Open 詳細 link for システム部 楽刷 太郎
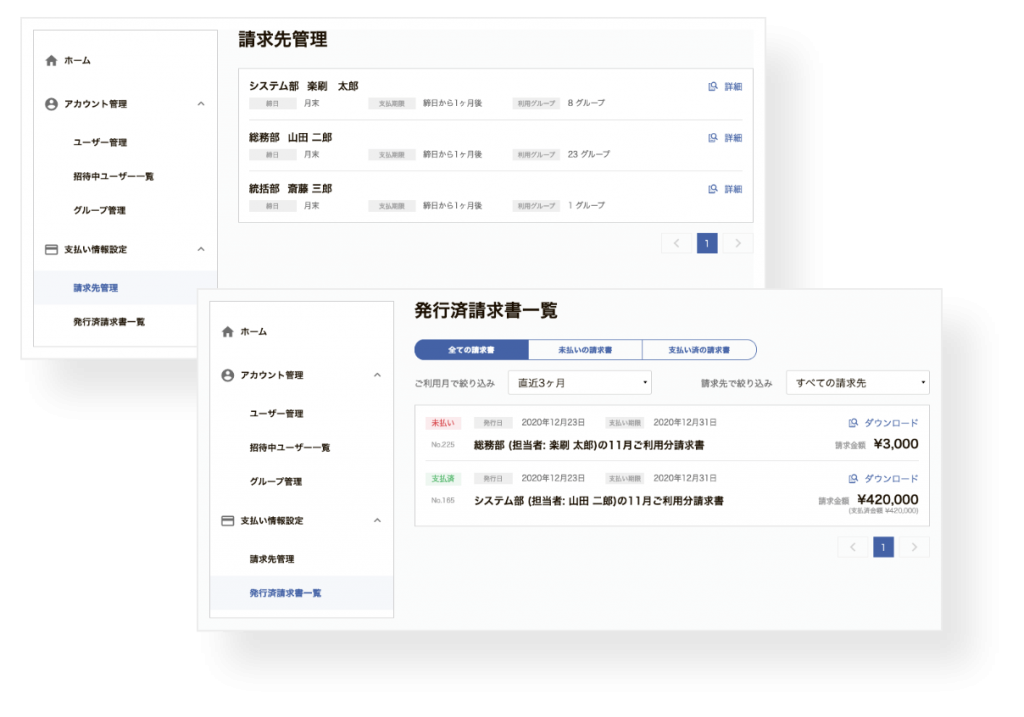Screen dimensions: 1024x717 click(x=733, y=86)
